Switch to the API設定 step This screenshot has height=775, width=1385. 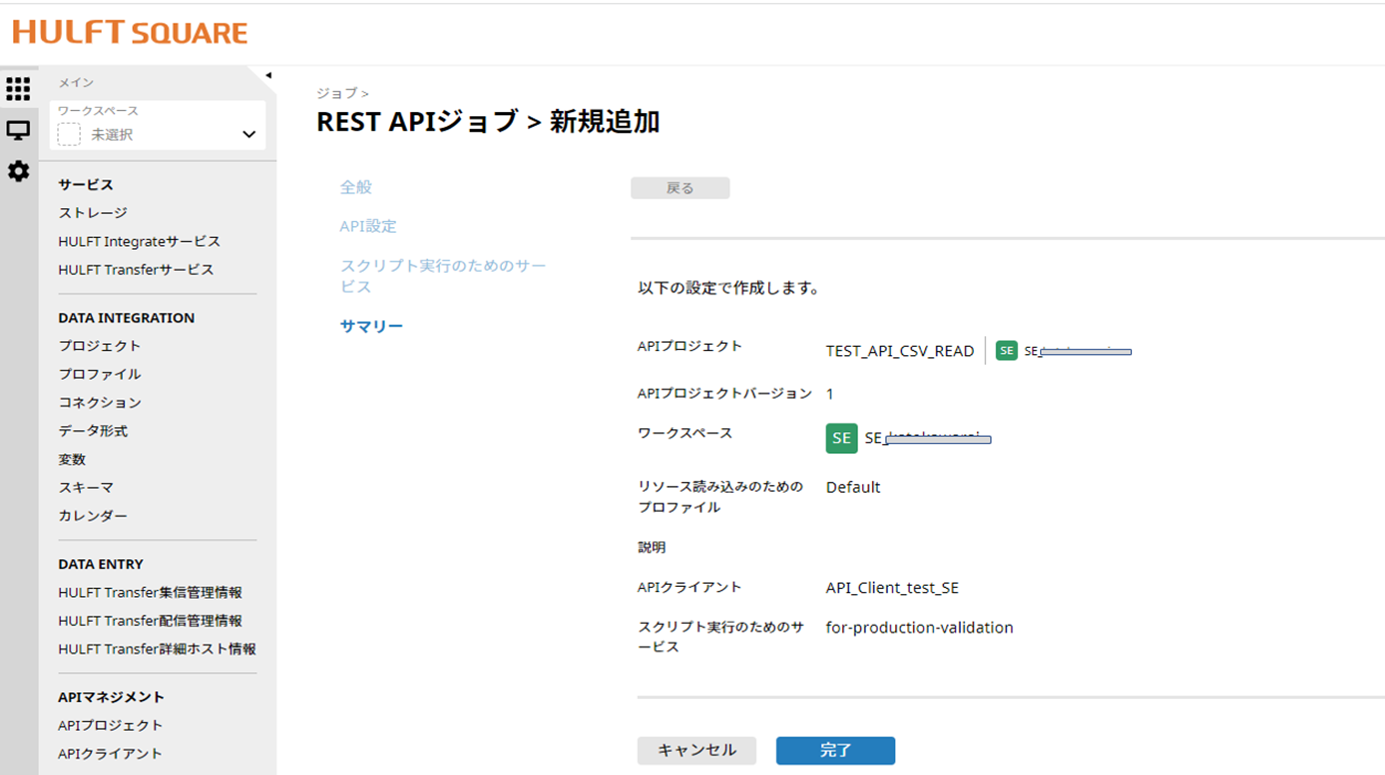click(x=370, y=226)
